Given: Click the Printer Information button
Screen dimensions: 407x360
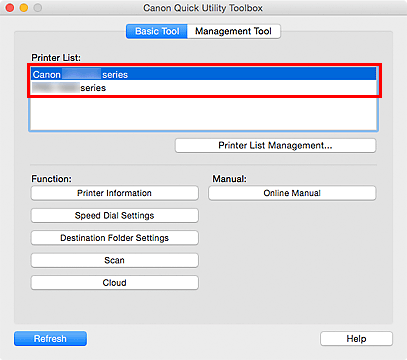Looking at the screenshot, I should point(115,193).
